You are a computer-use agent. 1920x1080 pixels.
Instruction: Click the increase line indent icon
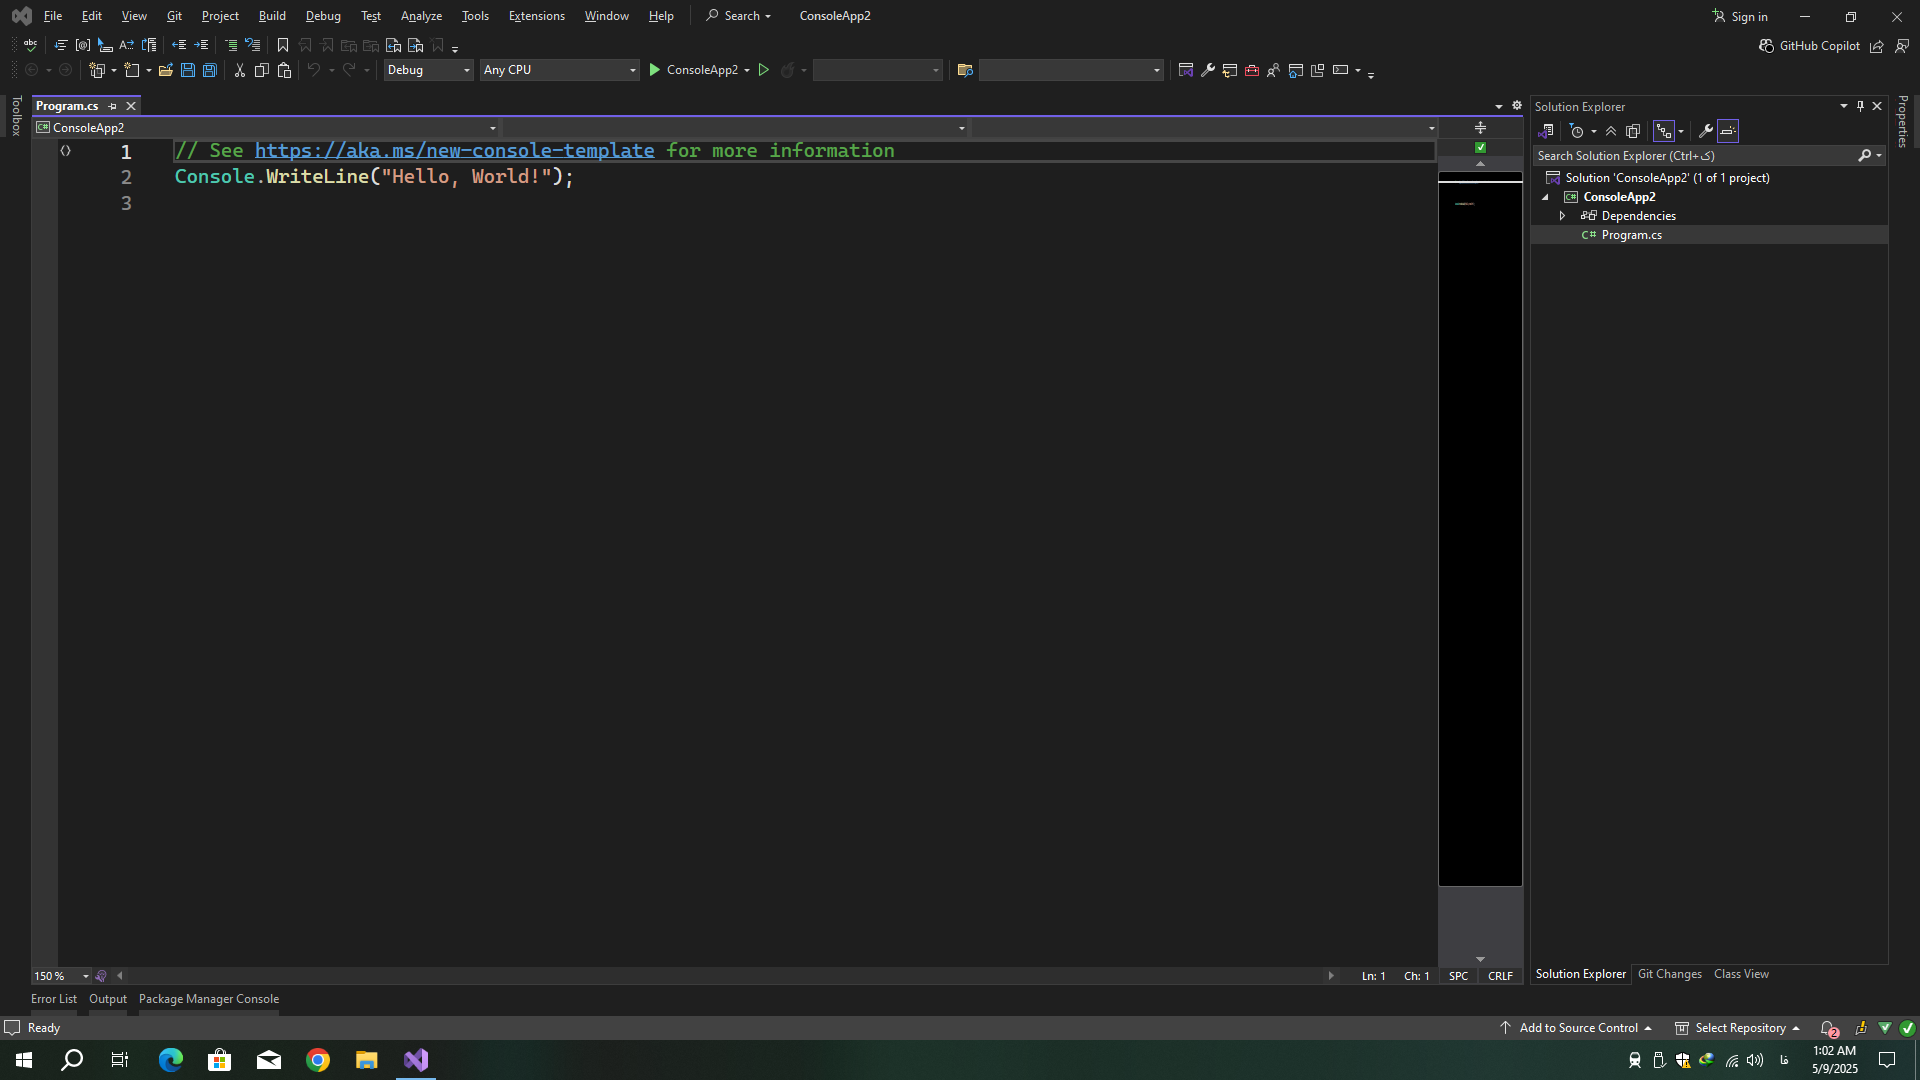coord(201,45)
